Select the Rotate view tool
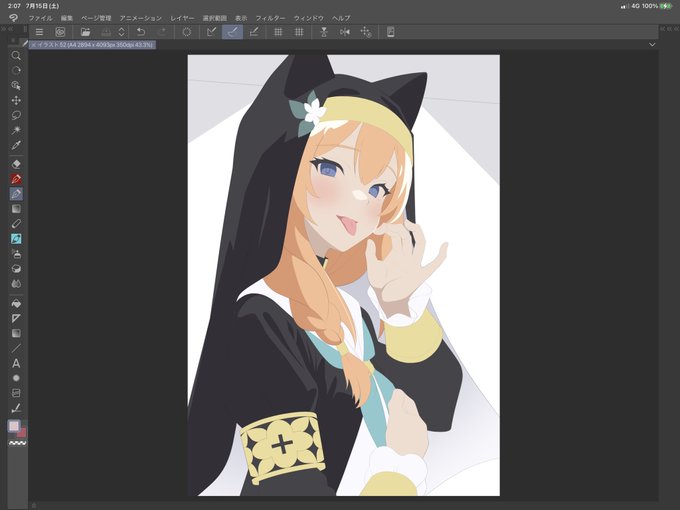The image size is (680, 510). click(x=16, y=70)
